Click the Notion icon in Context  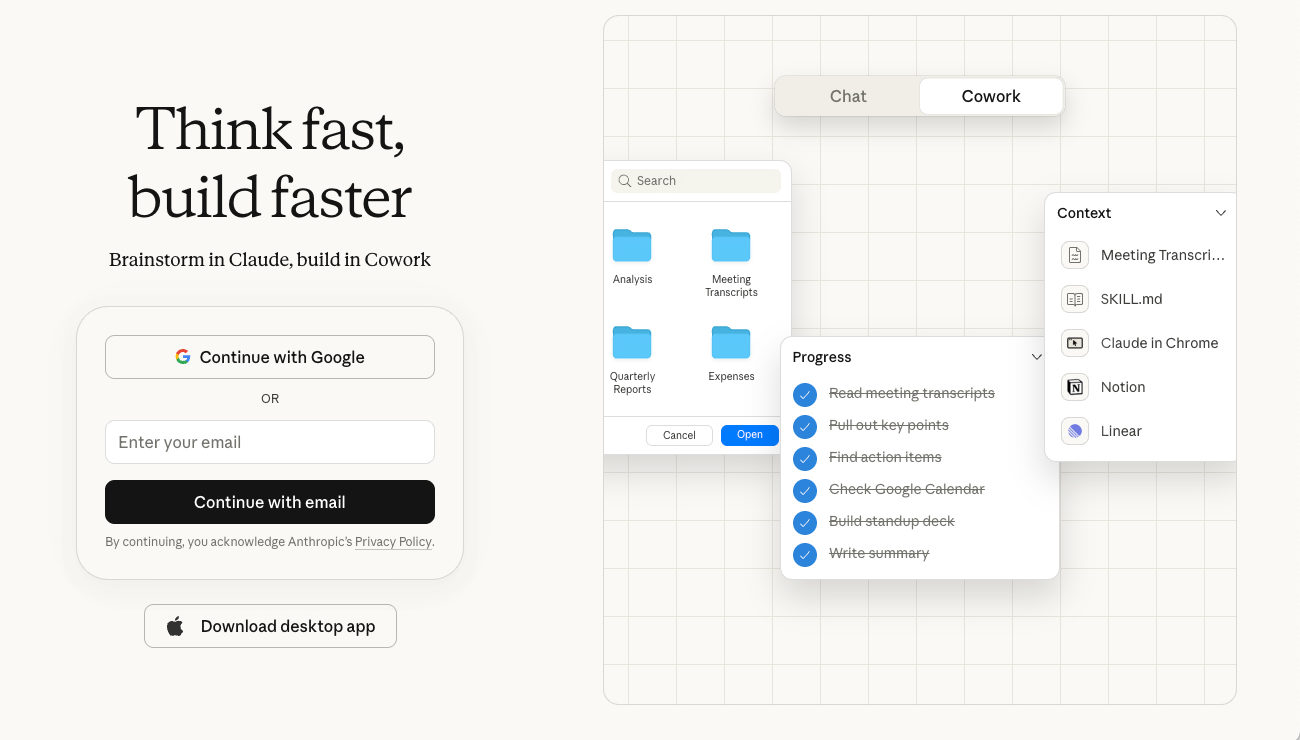[x=1075, y=387]
